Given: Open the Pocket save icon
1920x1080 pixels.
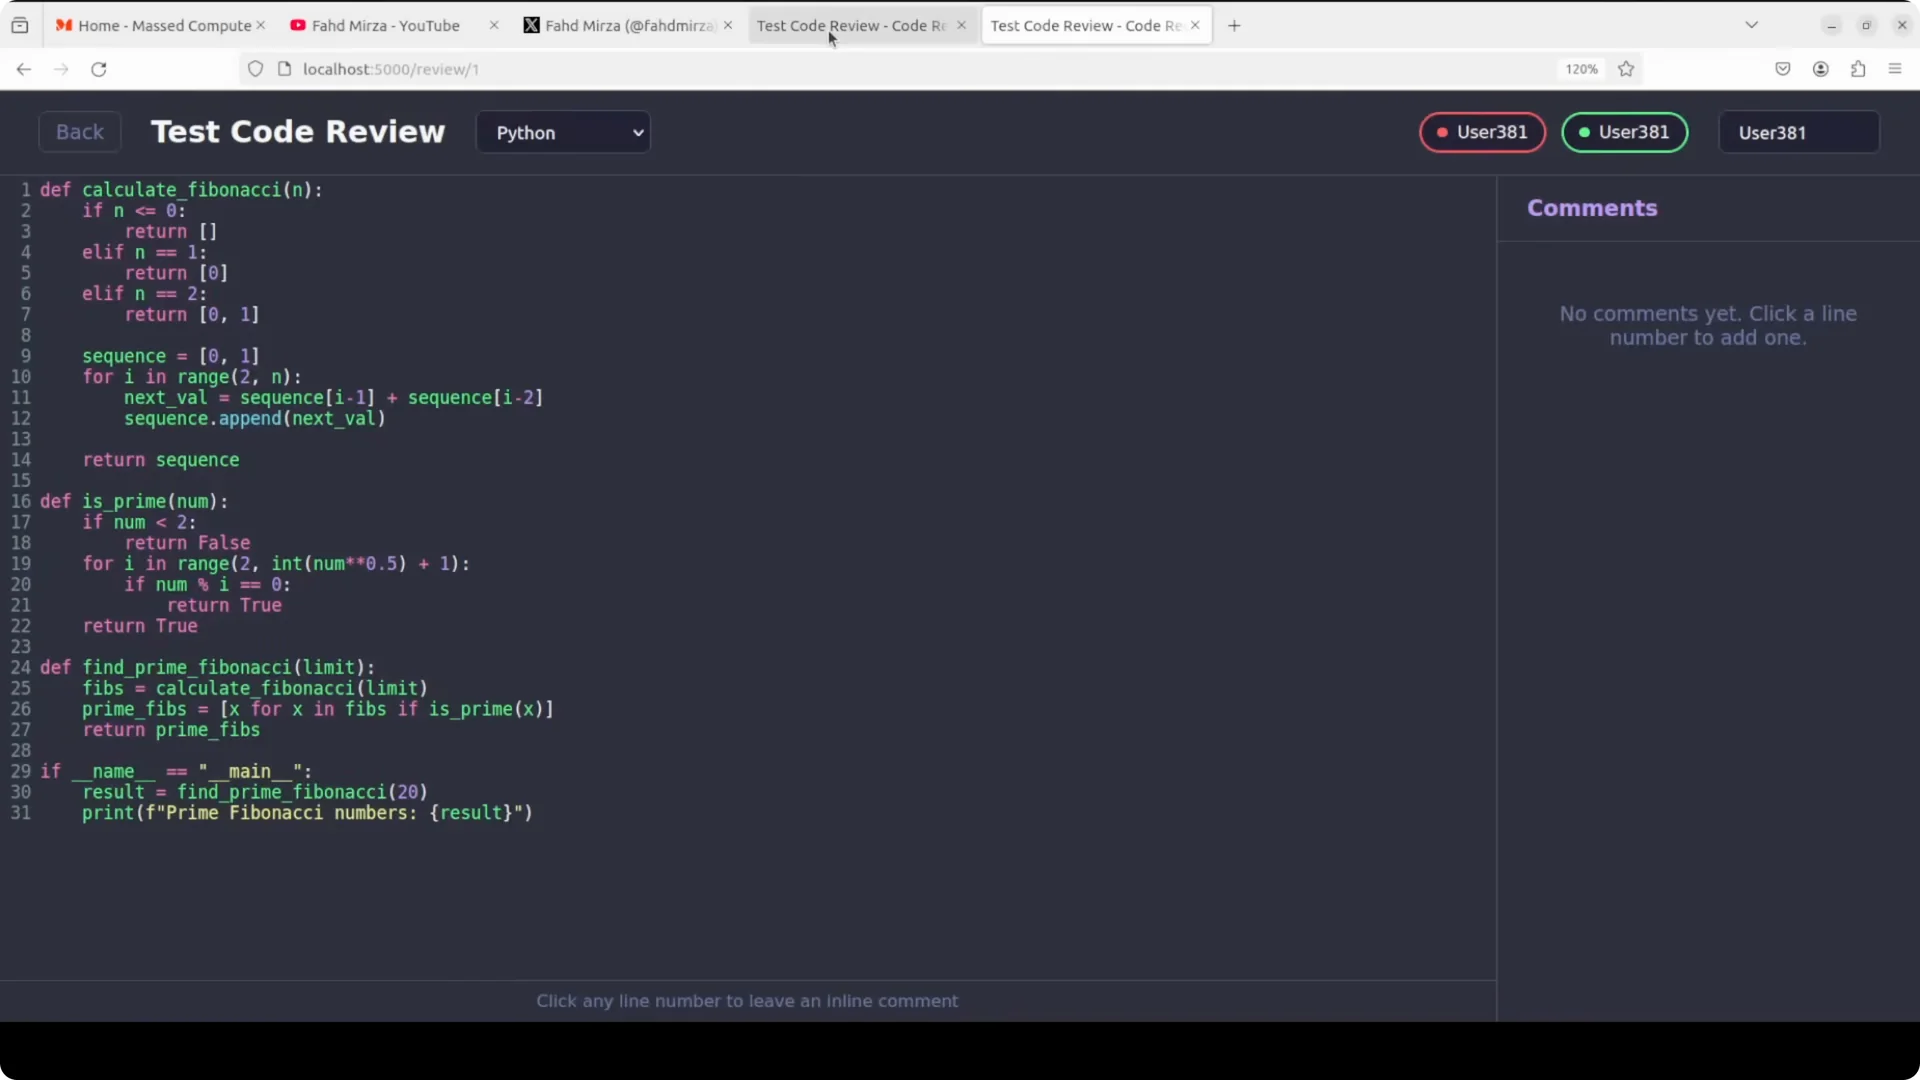Looking at the screenshot, I should coord(1783,69).
